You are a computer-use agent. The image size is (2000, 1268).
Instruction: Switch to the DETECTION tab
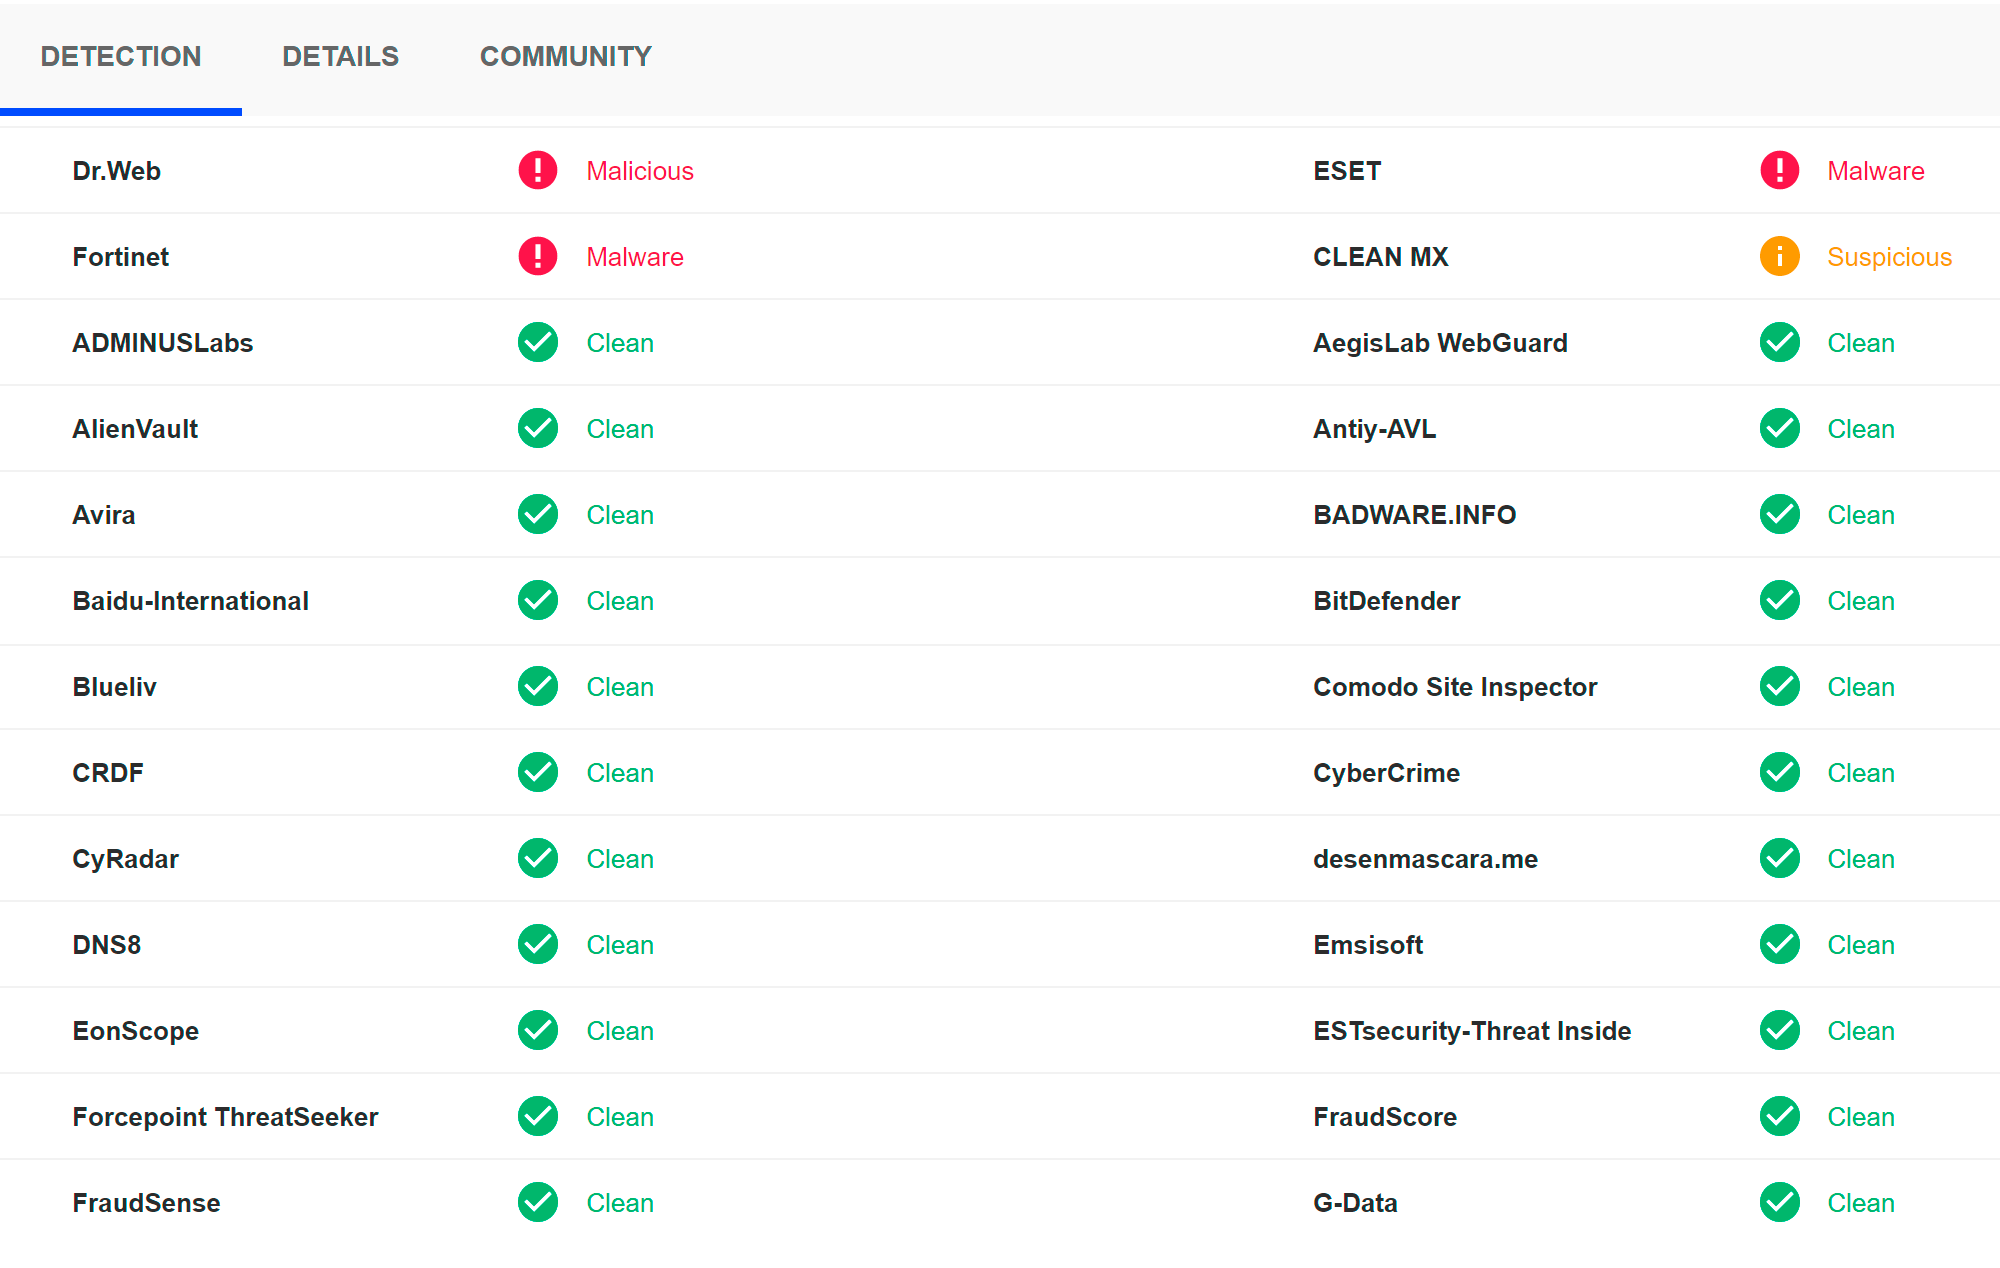click(x=121, y=57)
